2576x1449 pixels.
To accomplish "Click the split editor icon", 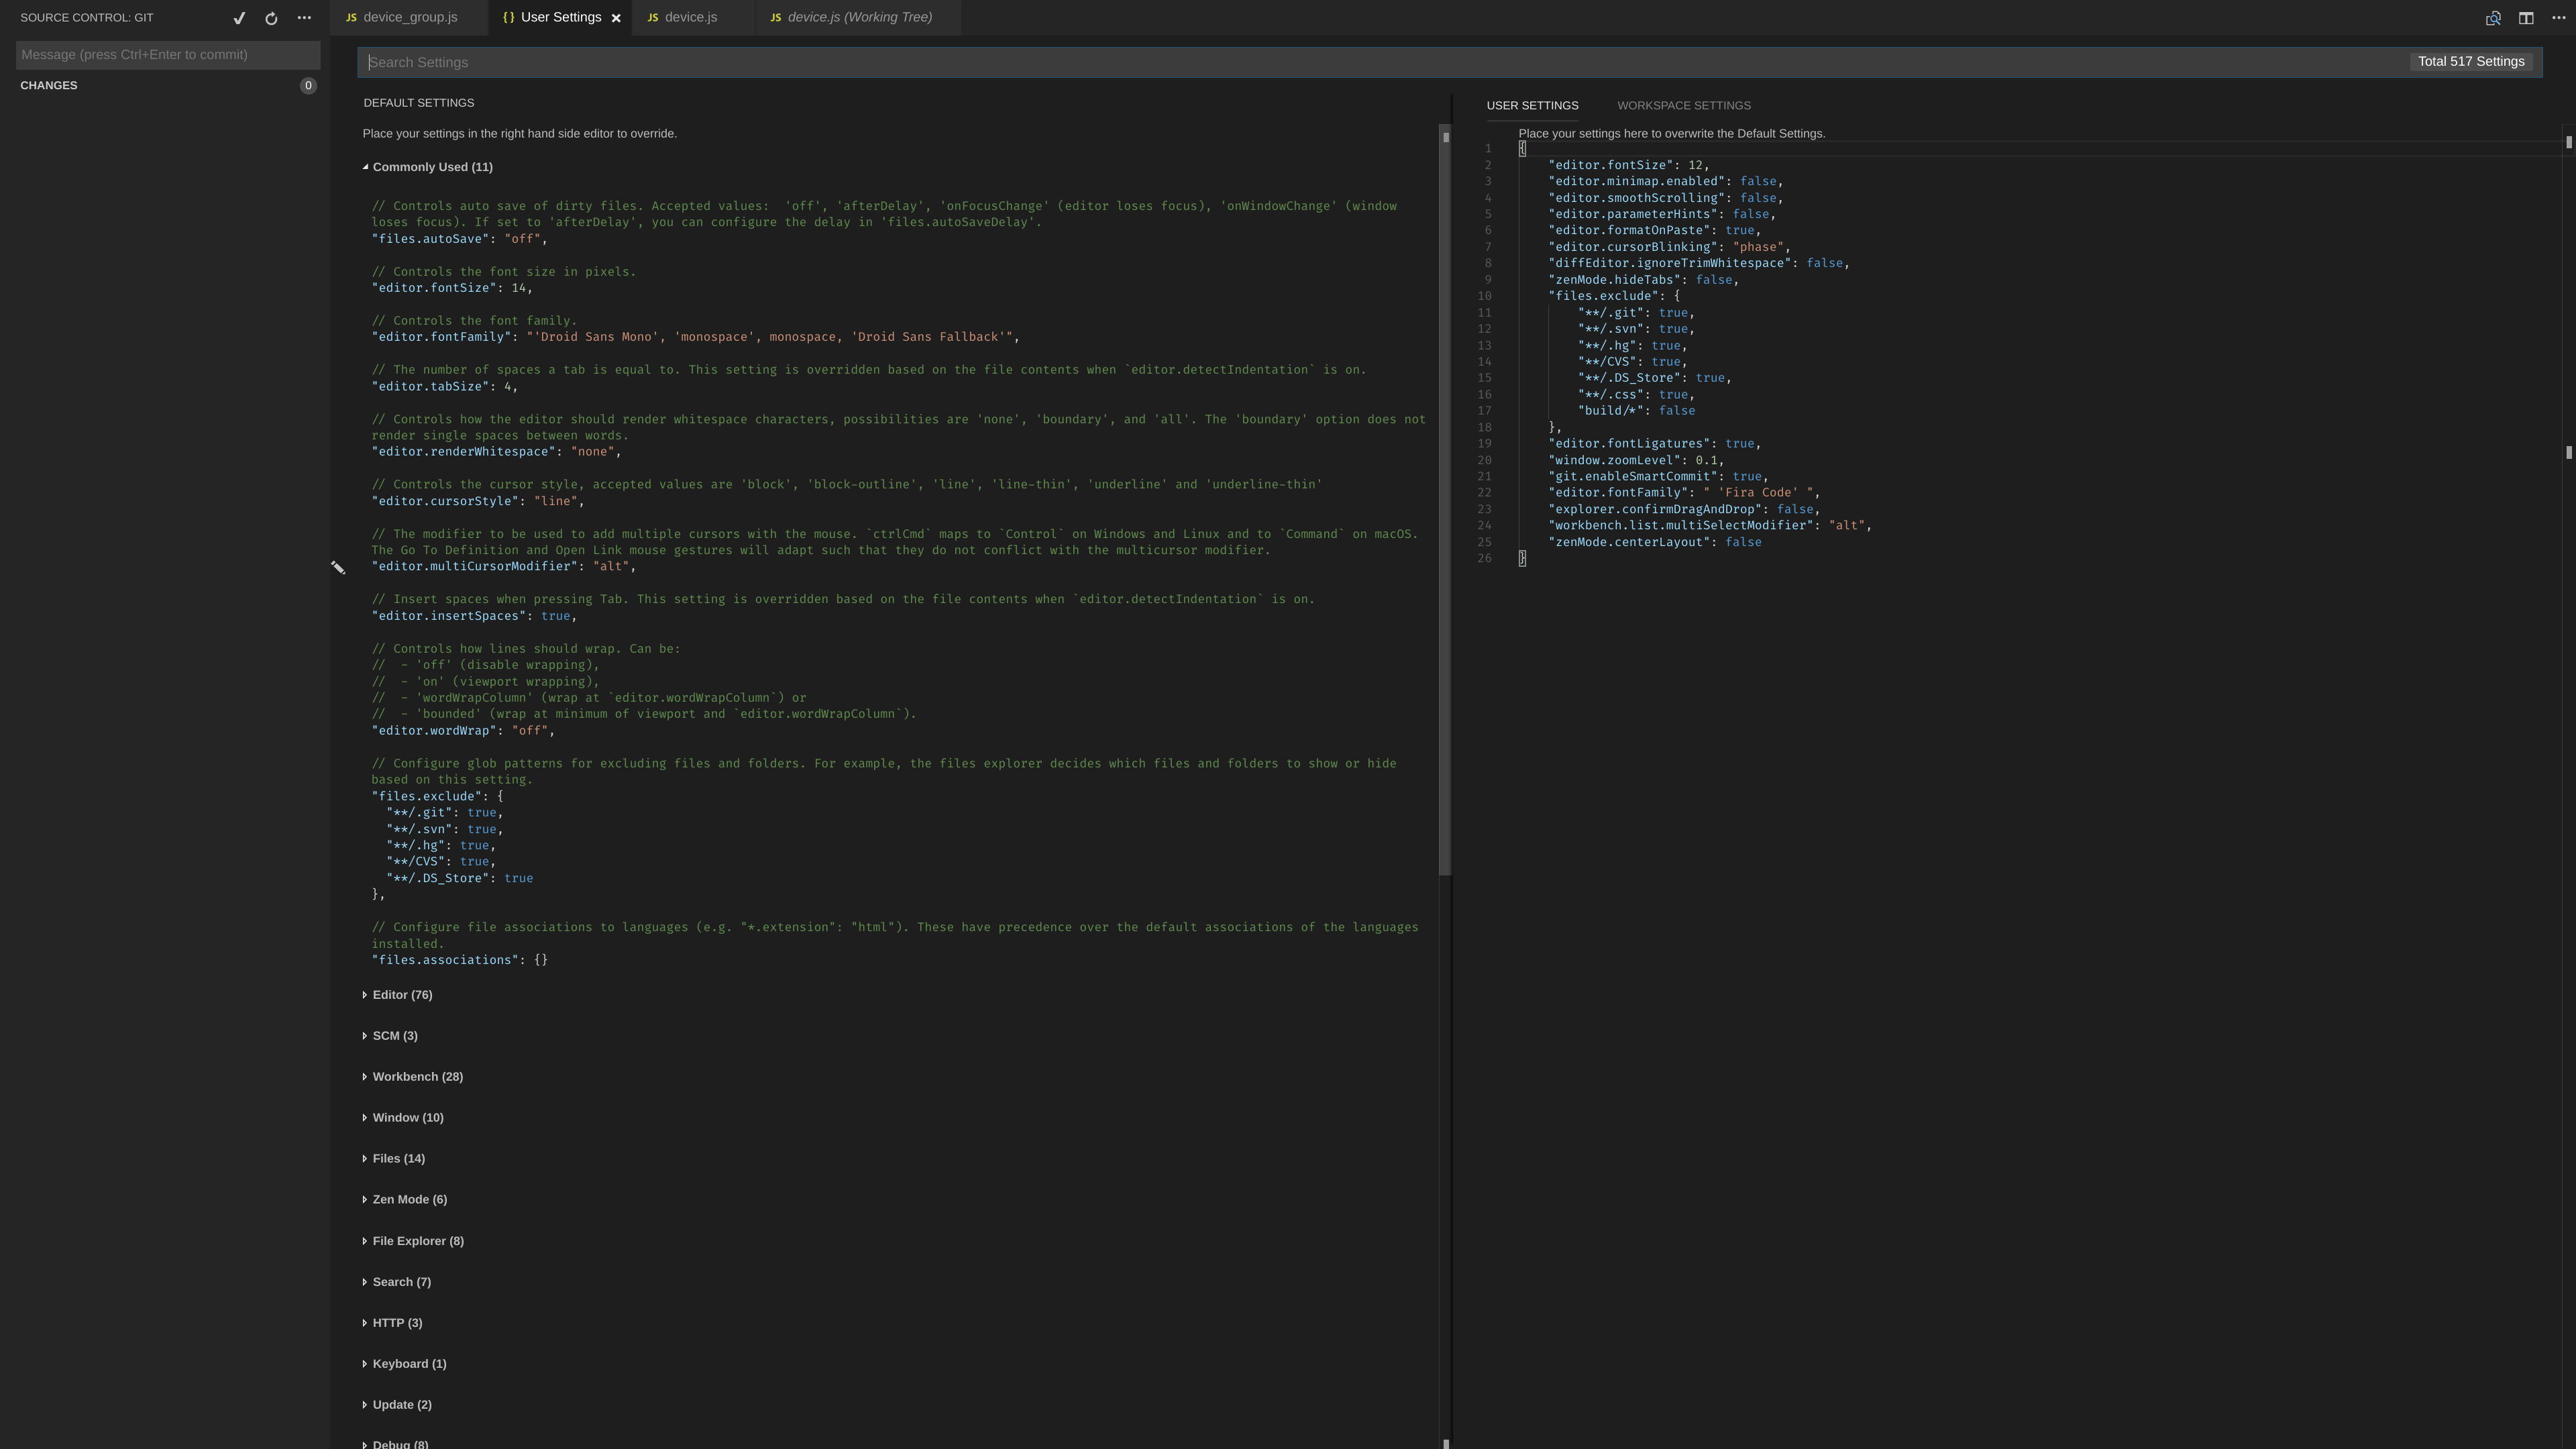I will 2526,18.
